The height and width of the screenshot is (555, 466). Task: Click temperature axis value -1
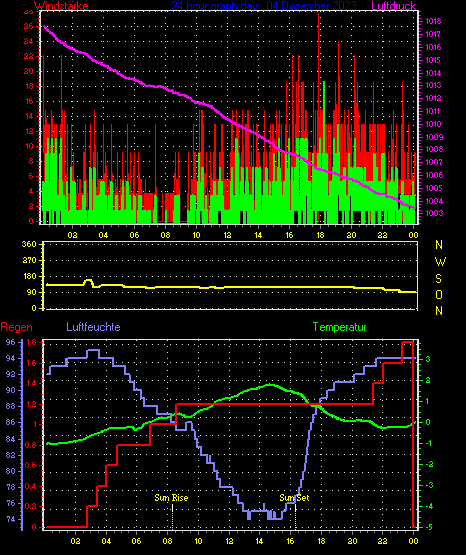pos(428,444)
